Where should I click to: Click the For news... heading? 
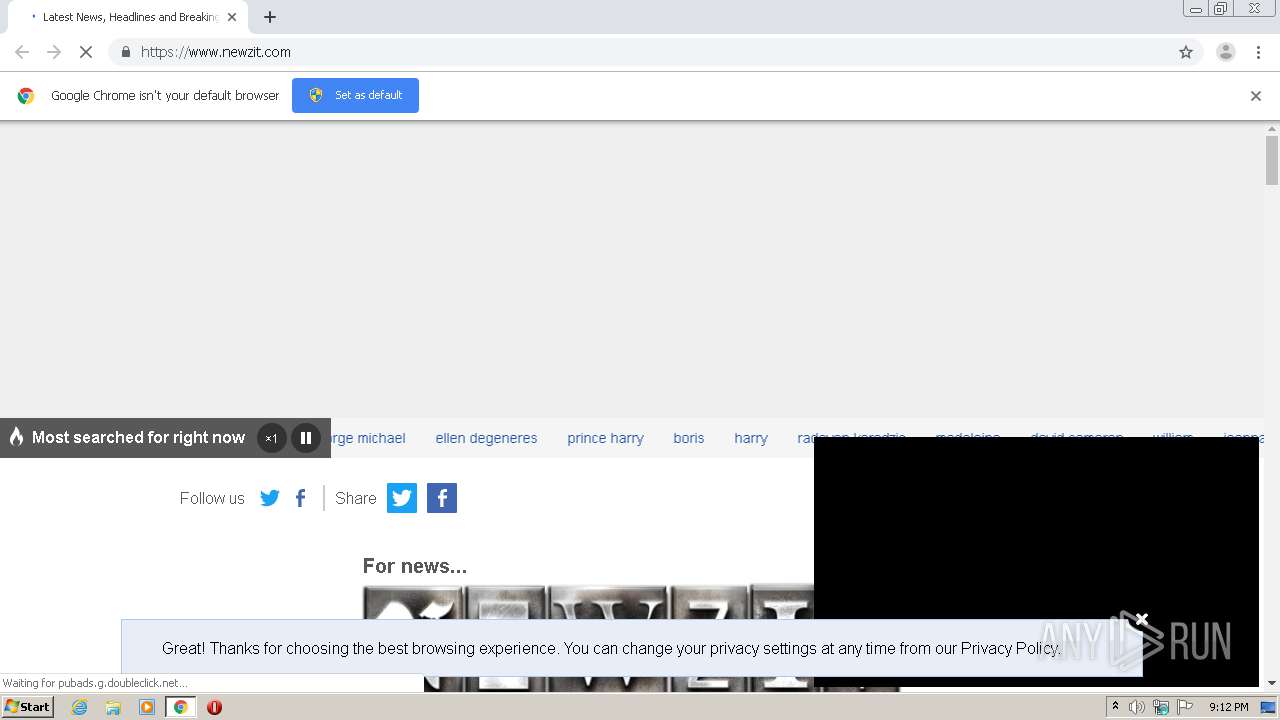pos(414,566)
